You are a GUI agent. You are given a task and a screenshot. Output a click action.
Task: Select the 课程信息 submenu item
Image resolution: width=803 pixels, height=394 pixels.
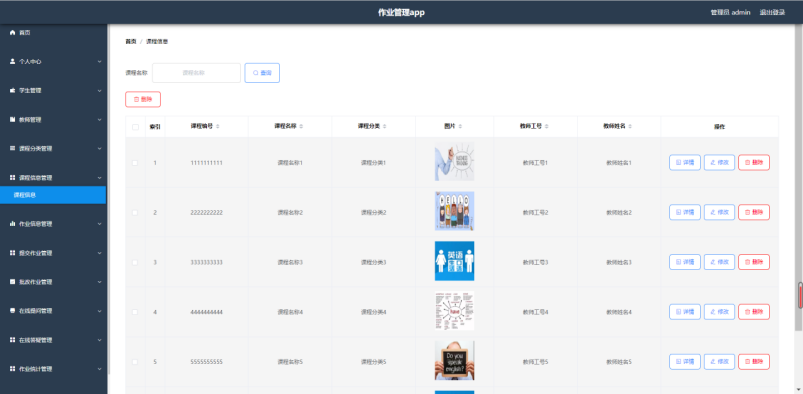point(53,195)
